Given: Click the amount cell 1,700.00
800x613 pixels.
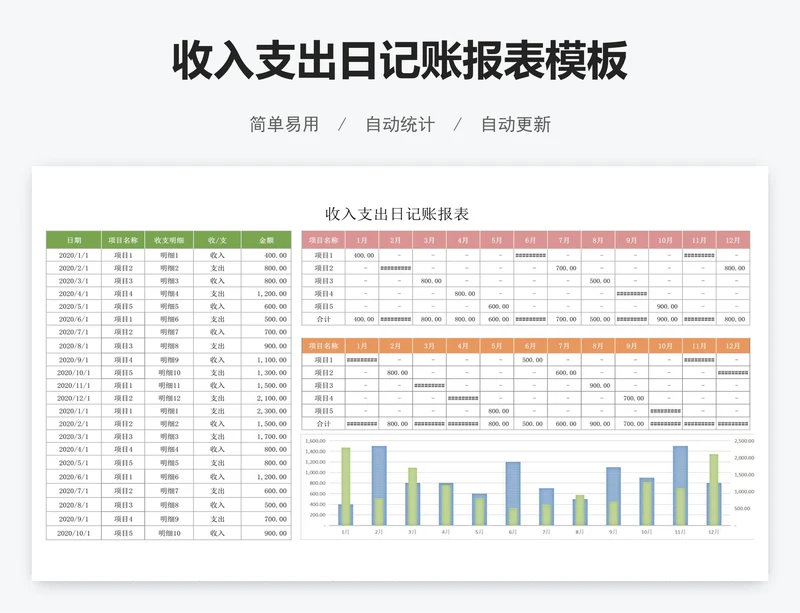Looking at the screenshot, I should click(266, 436).
